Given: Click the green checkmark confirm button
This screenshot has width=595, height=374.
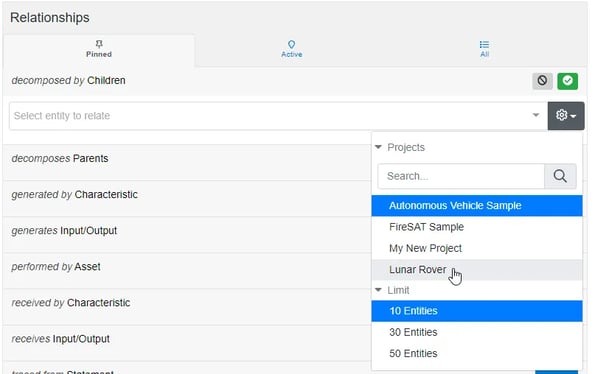Looking at the screenshot, I should click(567, 81).
